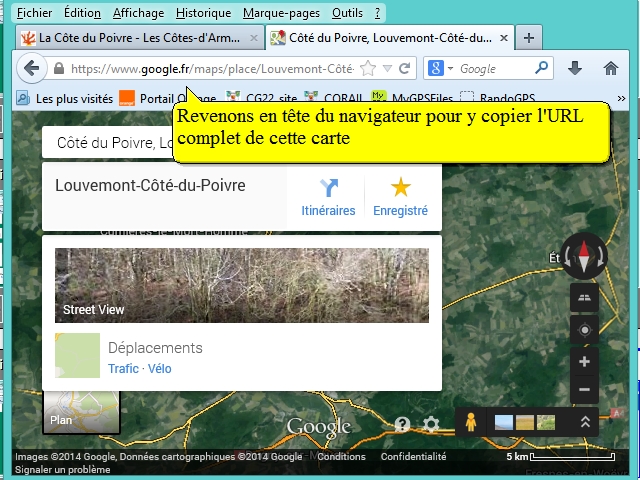Click Signaler un problème
The image size is (640, 480).
pos(62,469)
